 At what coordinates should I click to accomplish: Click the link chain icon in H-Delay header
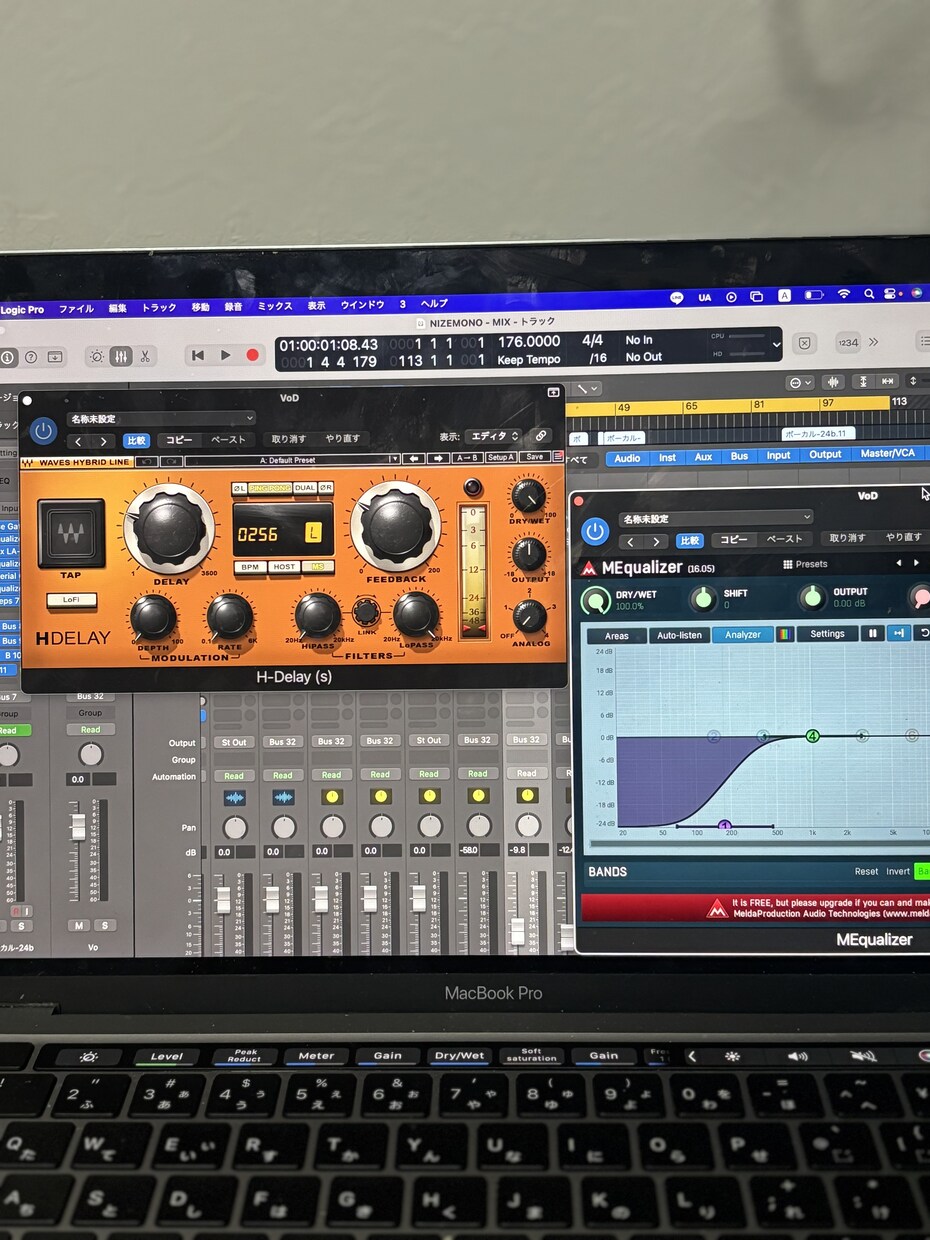coord(540,436)
